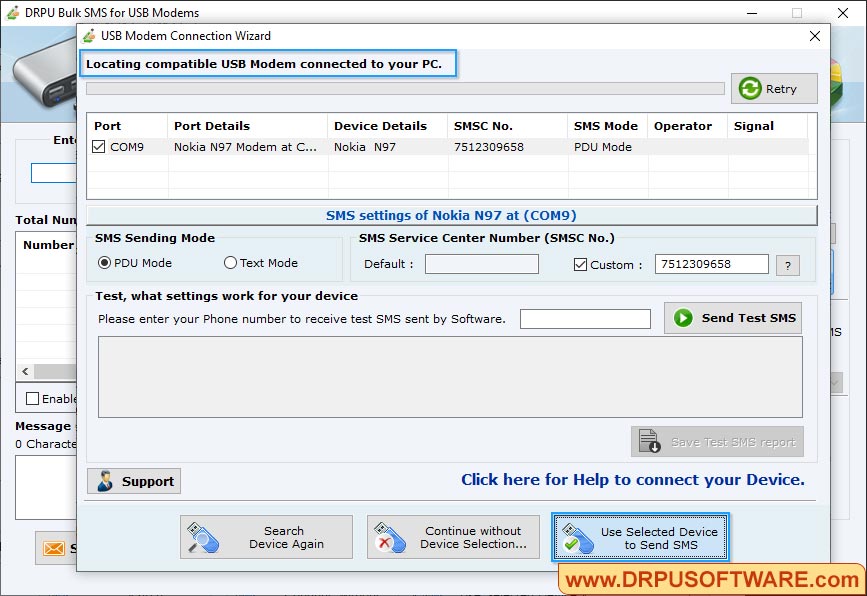Click the Retry button label
Image resolution: width=867 pixels, height=596 pixels.
(781, 89)
